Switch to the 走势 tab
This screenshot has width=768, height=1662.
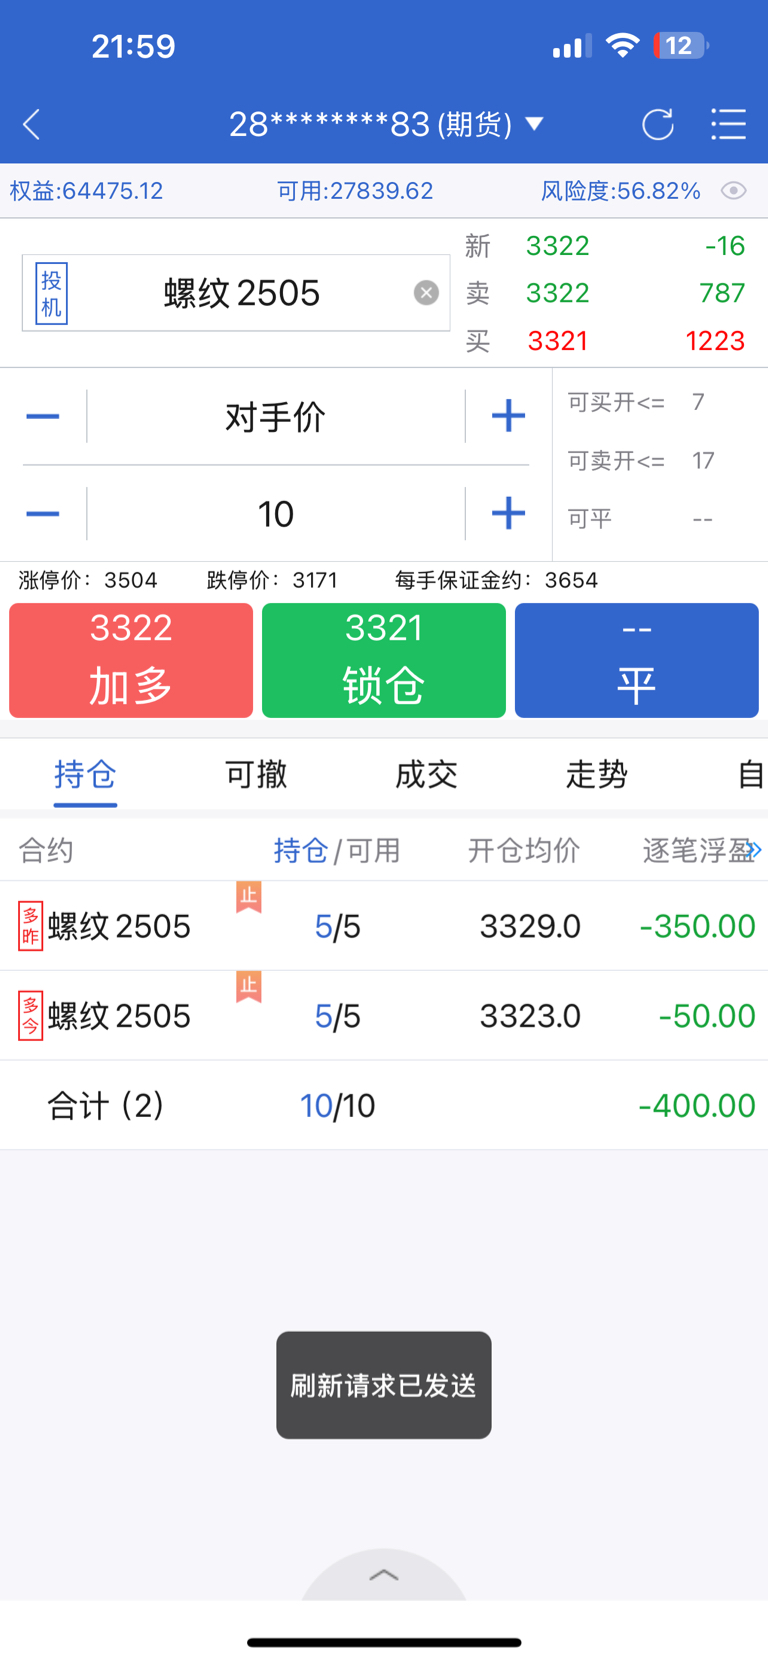[x=597, y=774]
